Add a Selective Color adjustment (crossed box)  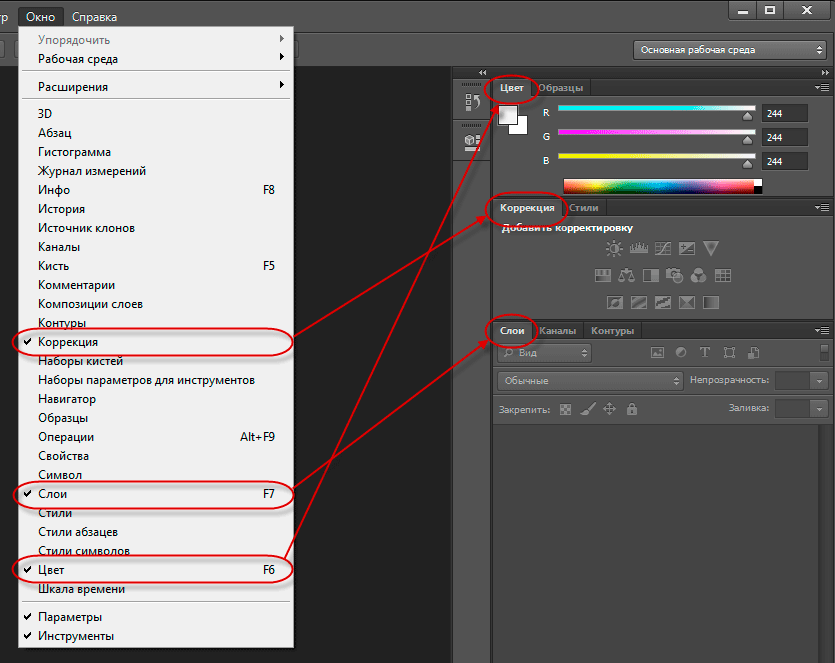tap(686, 302)
